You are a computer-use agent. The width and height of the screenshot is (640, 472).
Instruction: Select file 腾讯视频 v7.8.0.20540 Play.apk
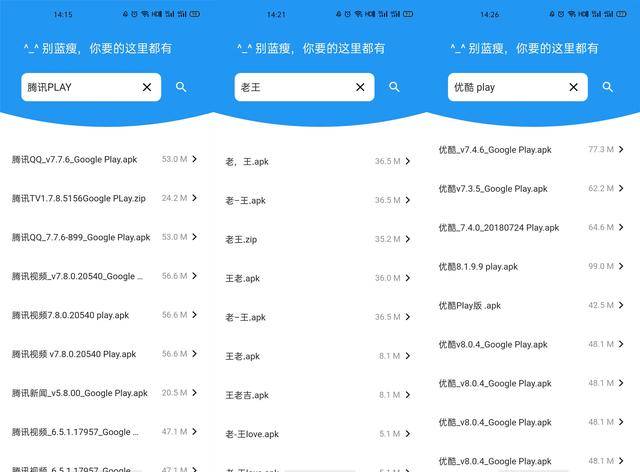click(74, 354)
